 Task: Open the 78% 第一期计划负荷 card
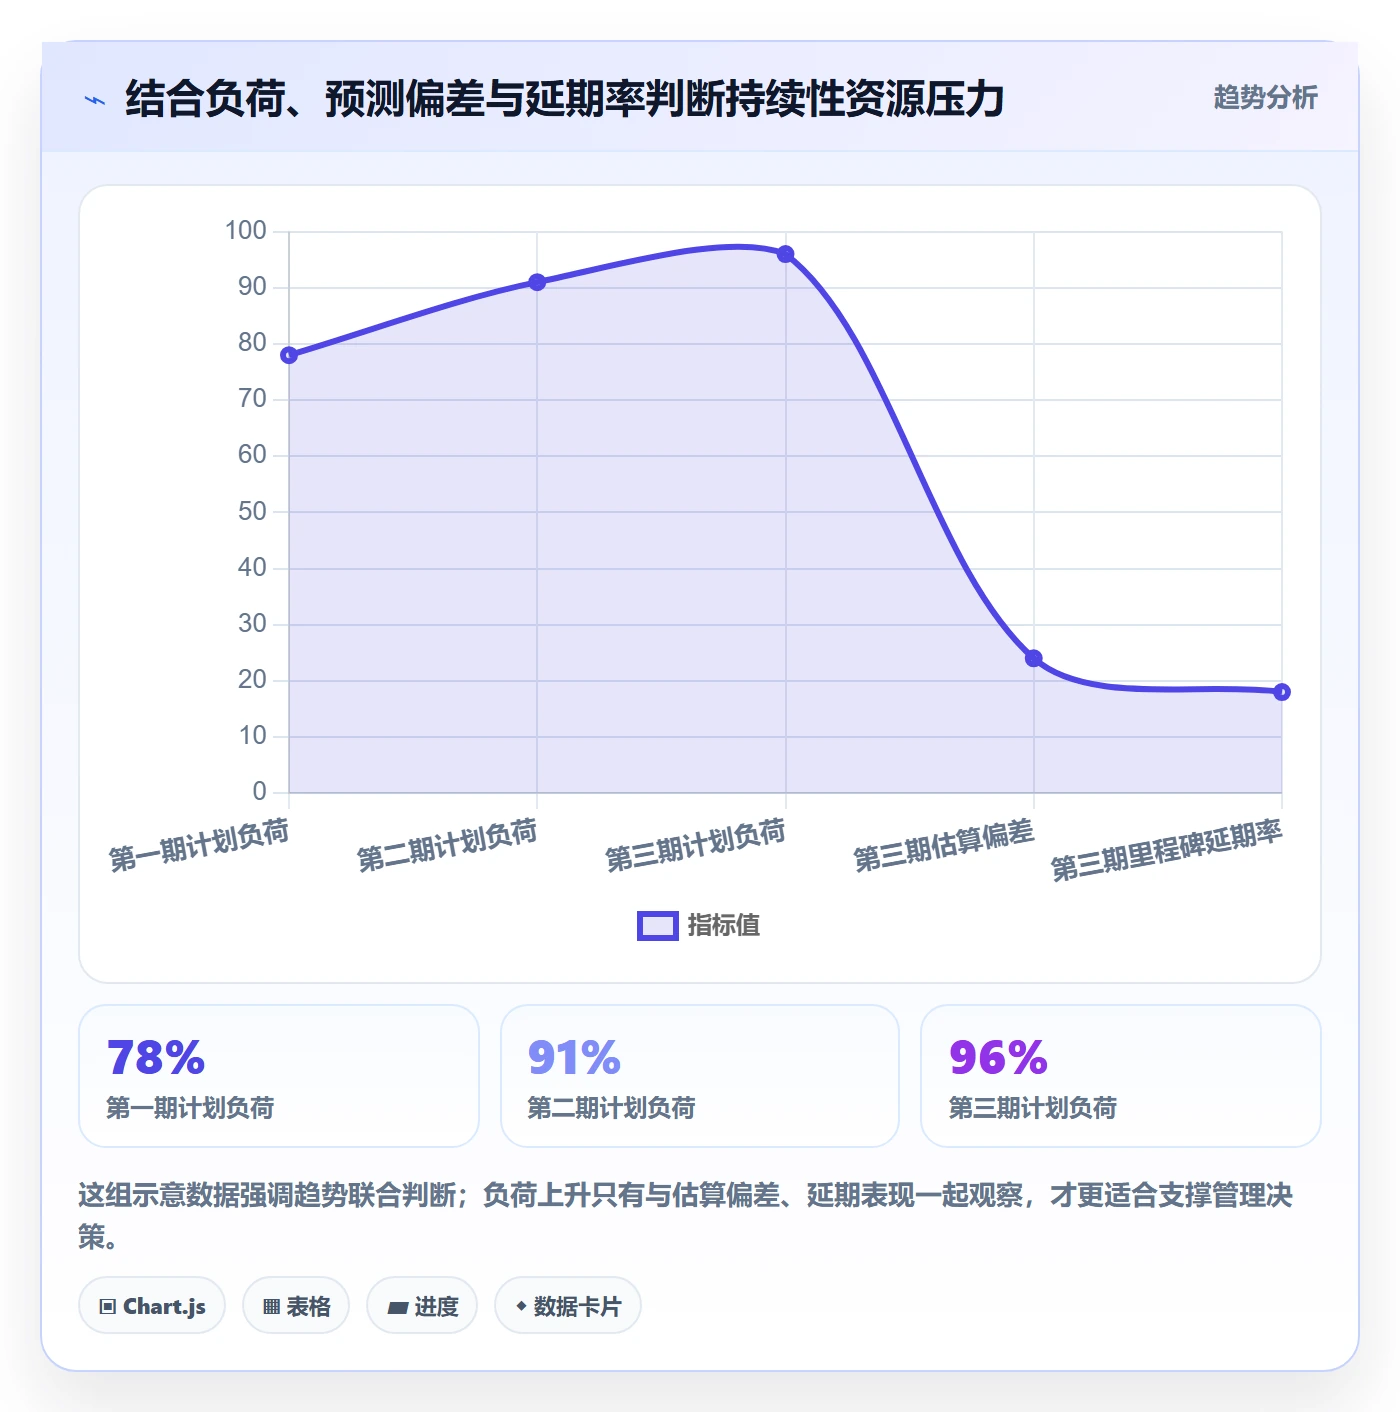tap(279, 1076)
